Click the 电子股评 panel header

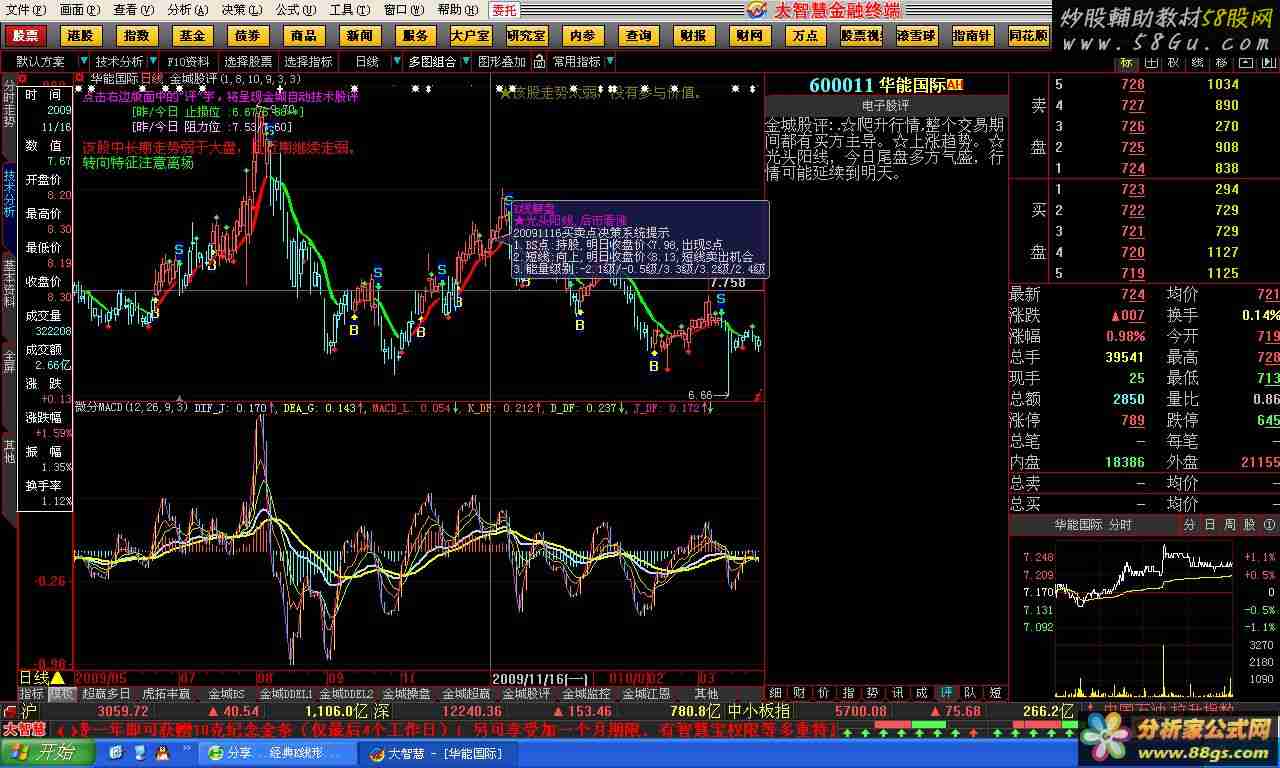(x=886, y=105)
